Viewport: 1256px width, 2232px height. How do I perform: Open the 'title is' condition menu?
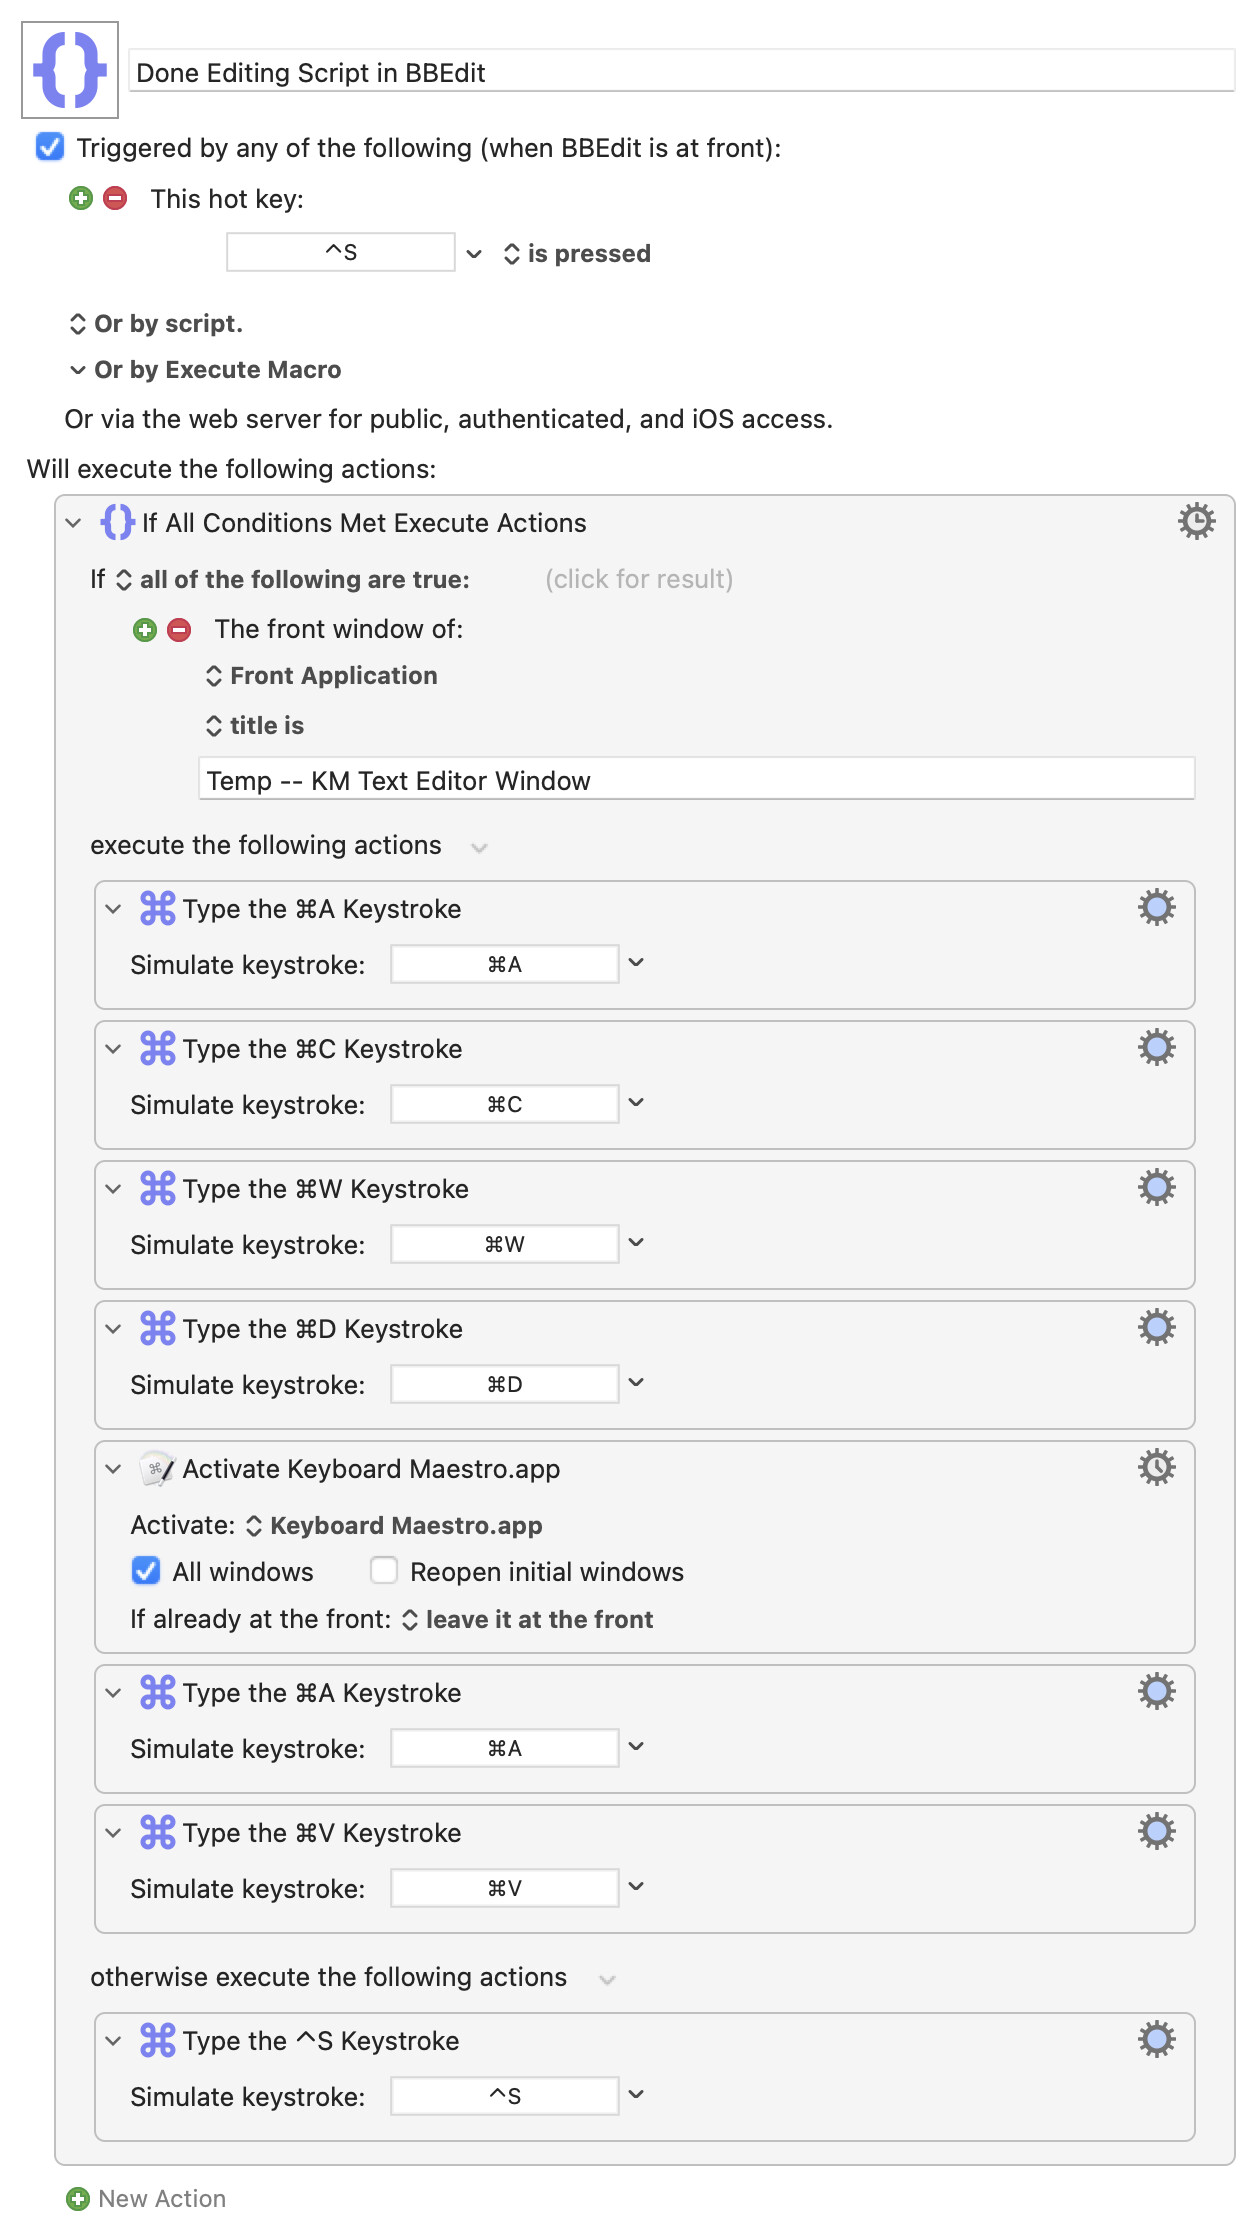click(255, 726)
